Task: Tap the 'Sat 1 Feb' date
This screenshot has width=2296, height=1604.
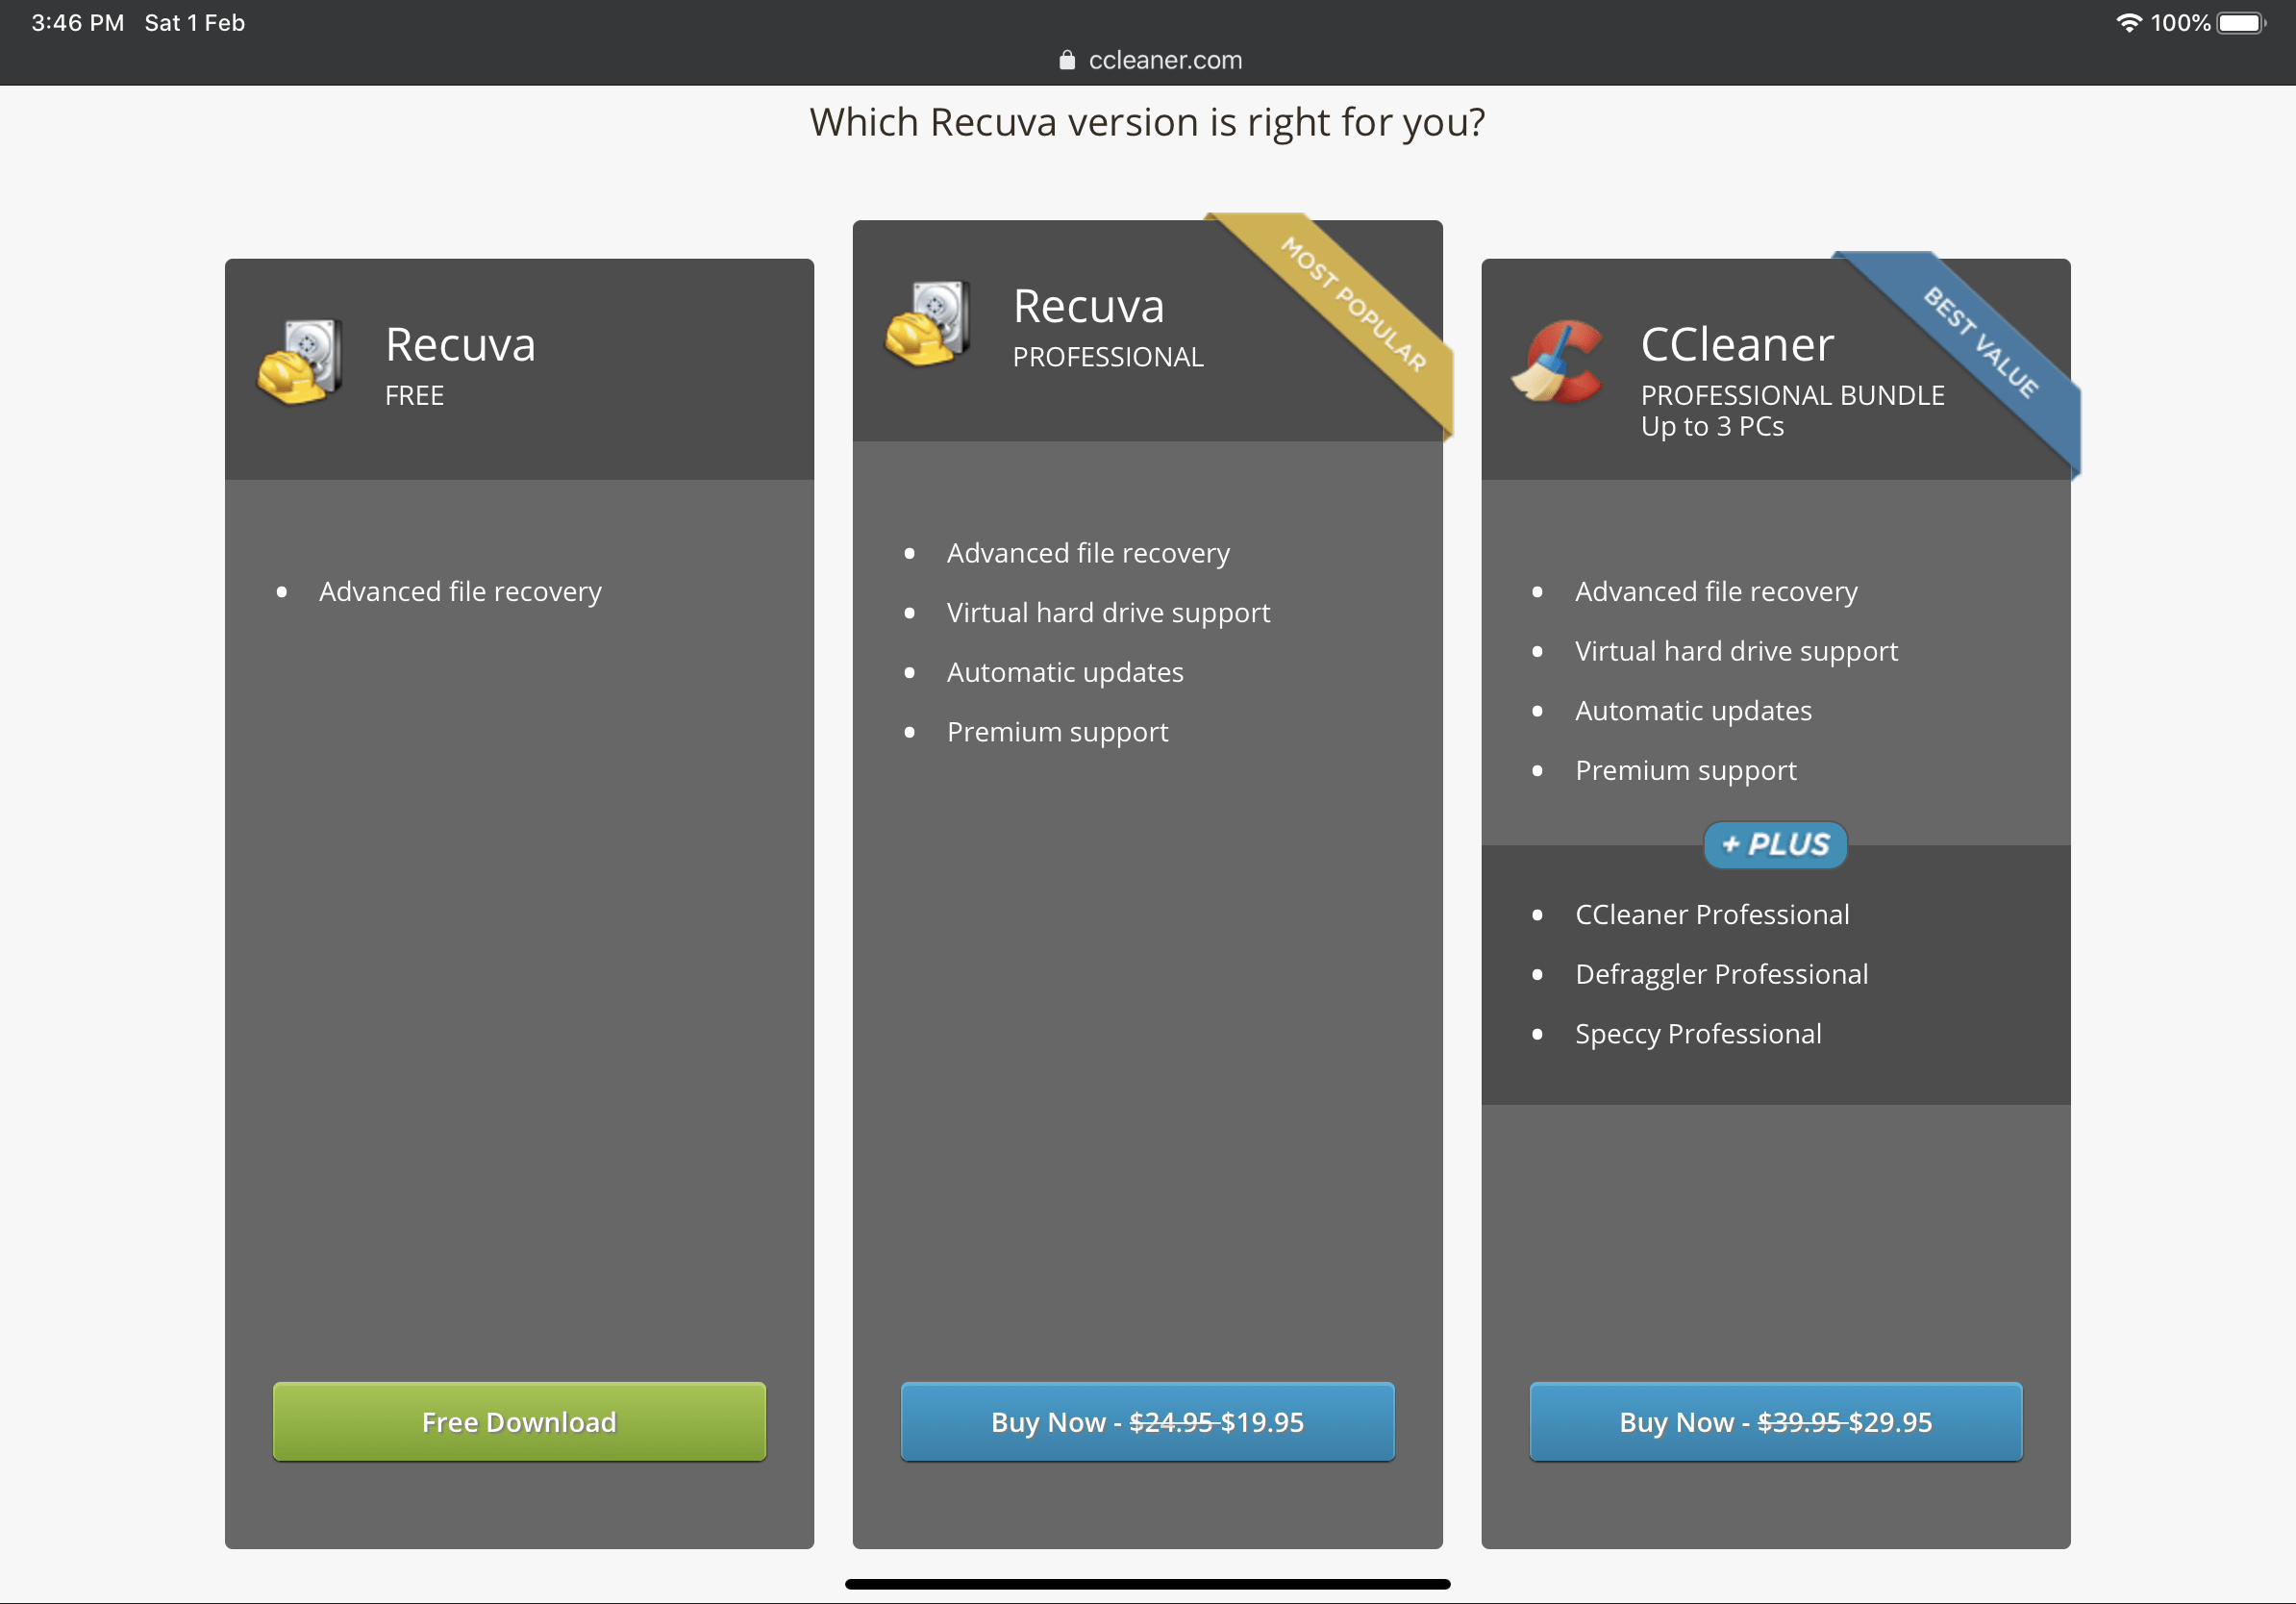Action: pos(195,22)
